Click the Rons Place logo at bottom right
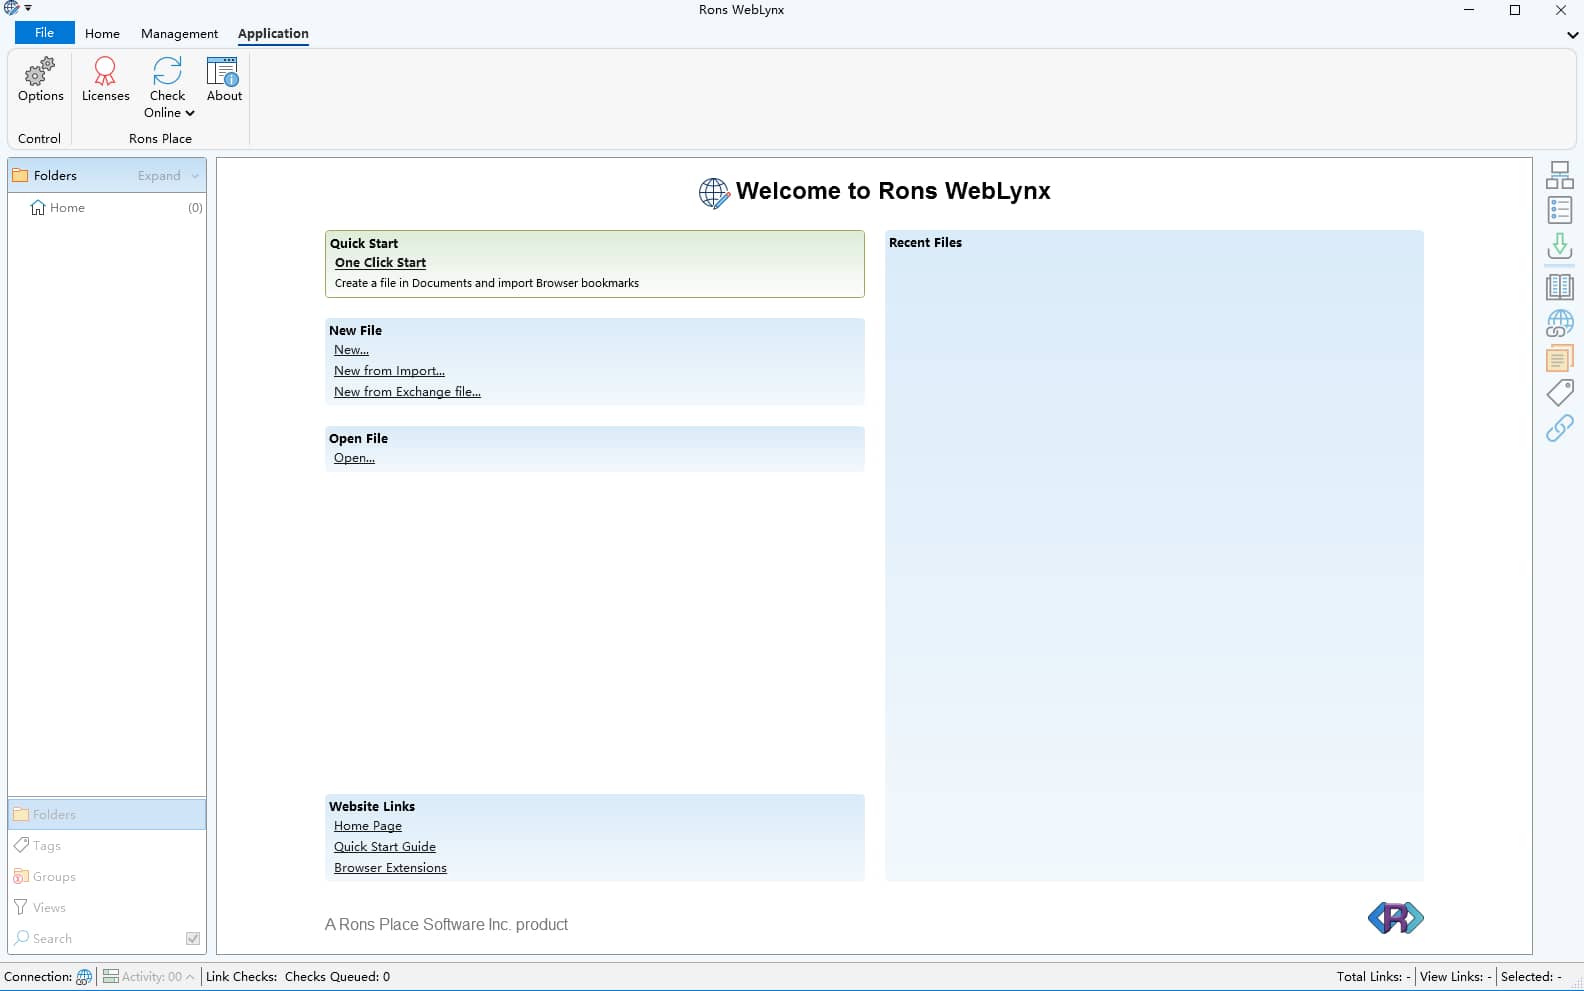The image size is (1584, 991). pos(1395,918)
